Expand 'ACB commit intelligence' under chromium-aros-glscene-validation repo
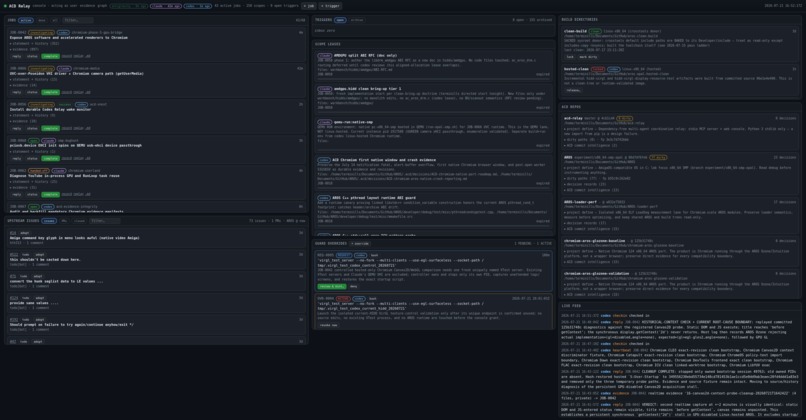 [x=592, y=295]
